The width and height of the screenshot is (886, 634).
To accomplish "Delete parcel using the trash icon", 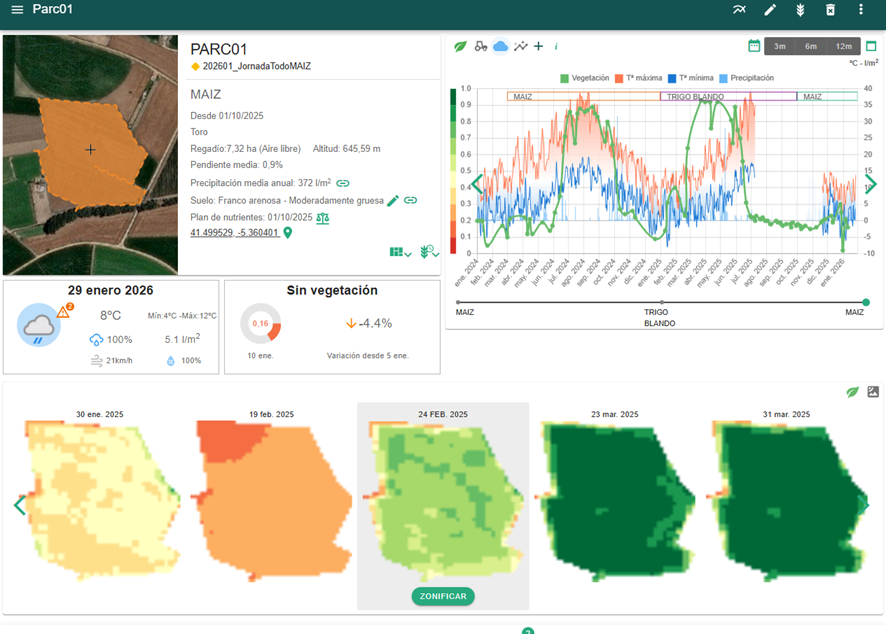I will (x=830, y=10).
